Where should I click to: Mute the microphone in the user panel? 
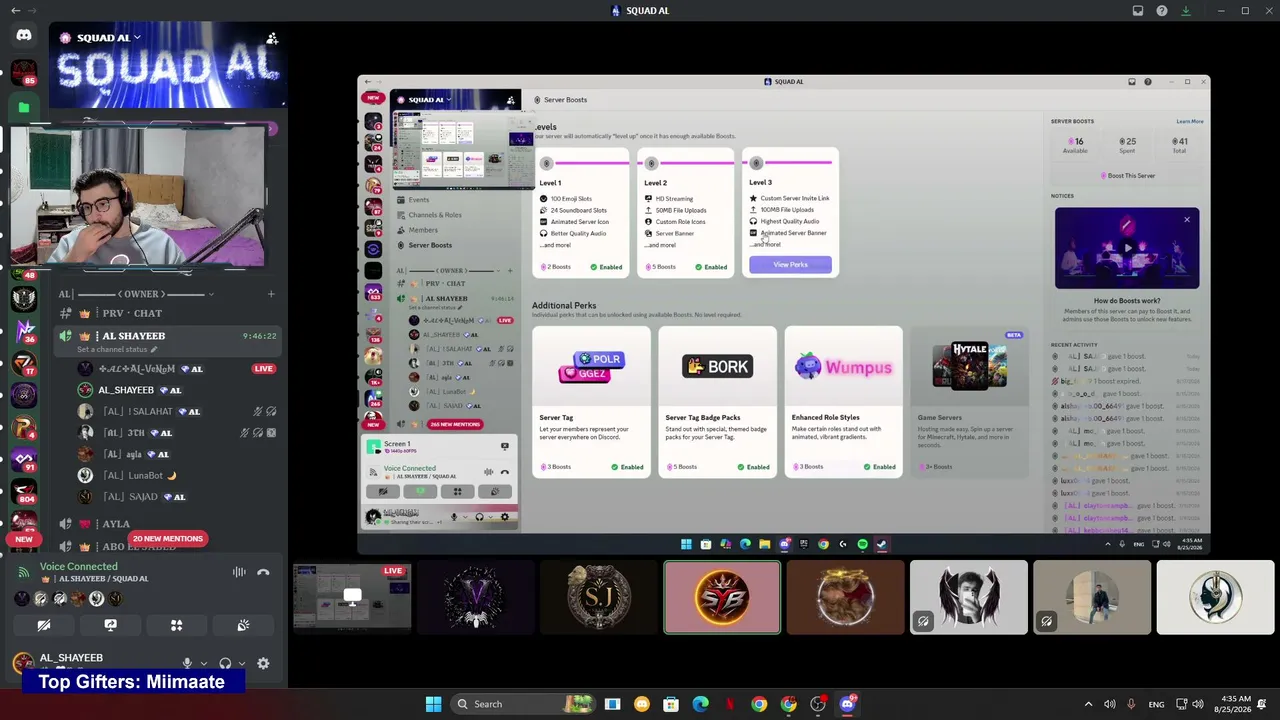click(x=187, y=663)
